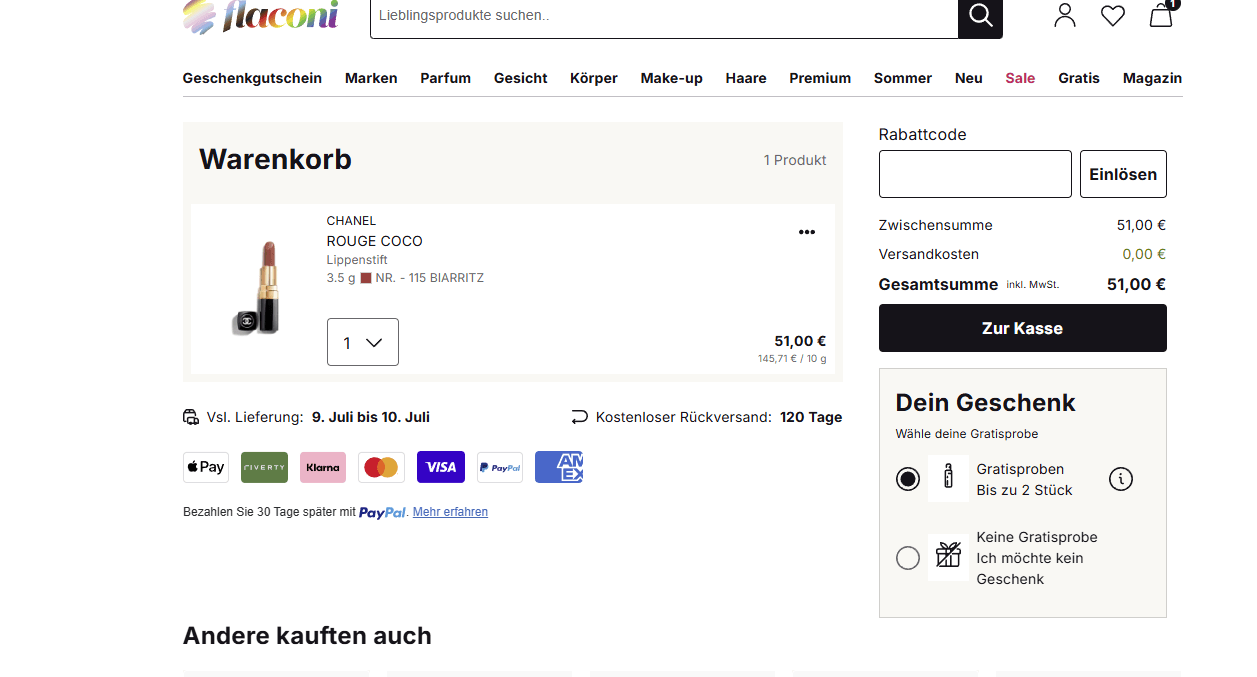Click the PayPal payment badge
Image resolution: width=1257 pixels, height=677 pixels.
[x=500, y=467]
